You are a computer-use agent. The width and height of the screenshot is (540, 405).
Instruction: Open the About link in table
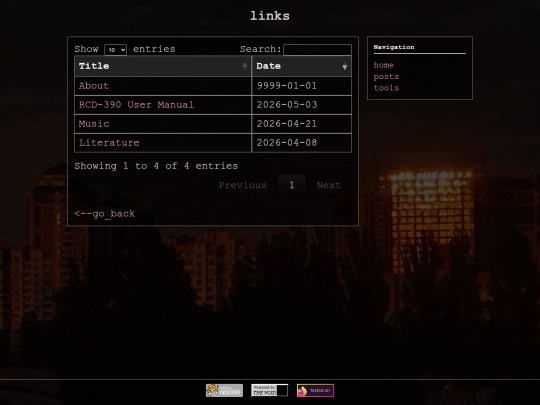coord(94,86)
